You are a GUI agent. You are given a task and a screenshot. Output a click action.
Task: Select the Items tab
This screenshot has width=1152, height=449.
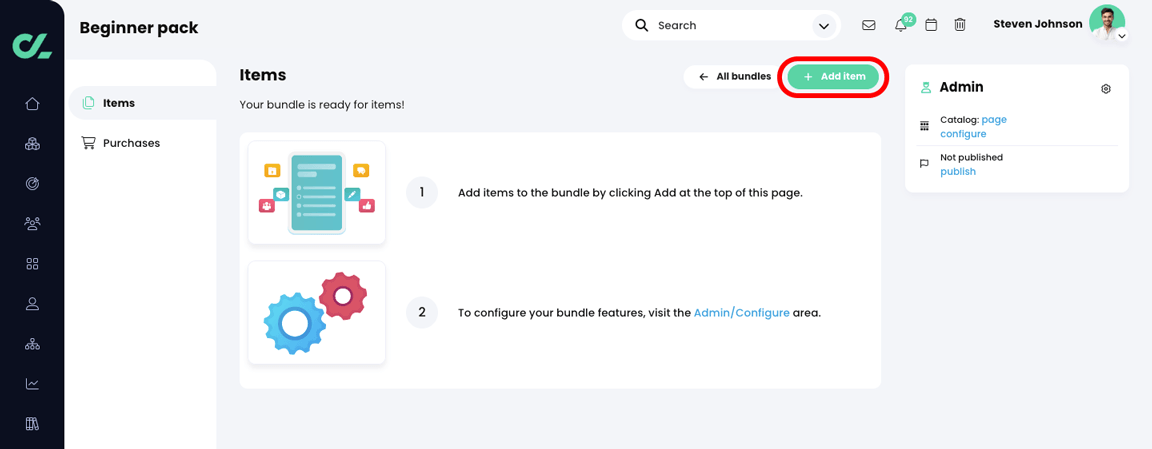tap(143, 103)
